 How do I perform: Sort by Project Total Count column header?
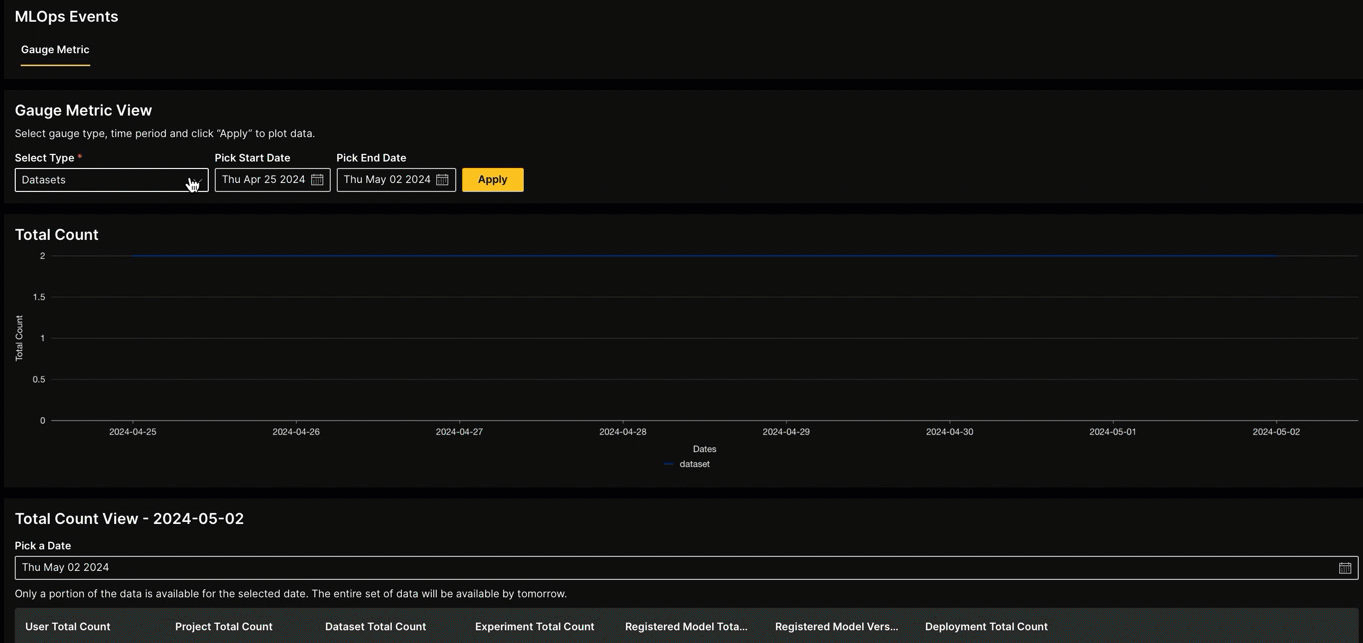(224, 627)
